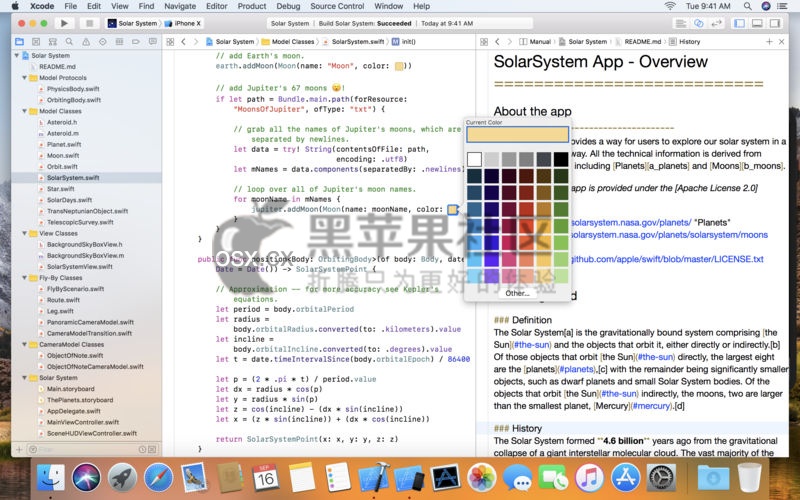Image resolution: width=800 pixels, height=500 pixels.
Task: Toggle the Debug area visibility
Action: (757, 23)
